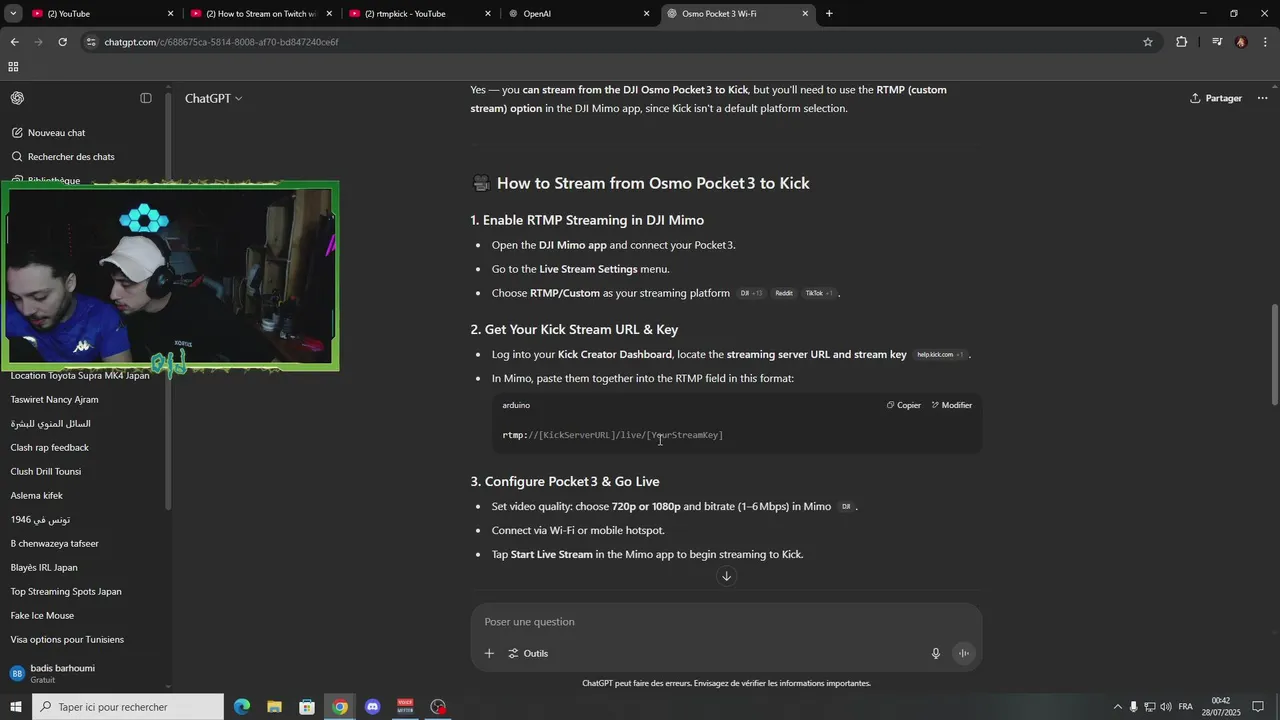Open the Chrome three-dot menu

click(1266, 42)
